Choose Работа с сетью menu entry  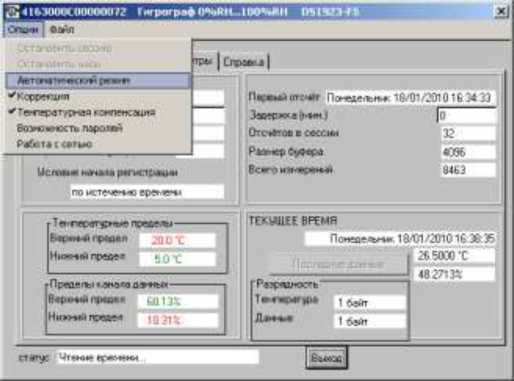pos(98,144)
